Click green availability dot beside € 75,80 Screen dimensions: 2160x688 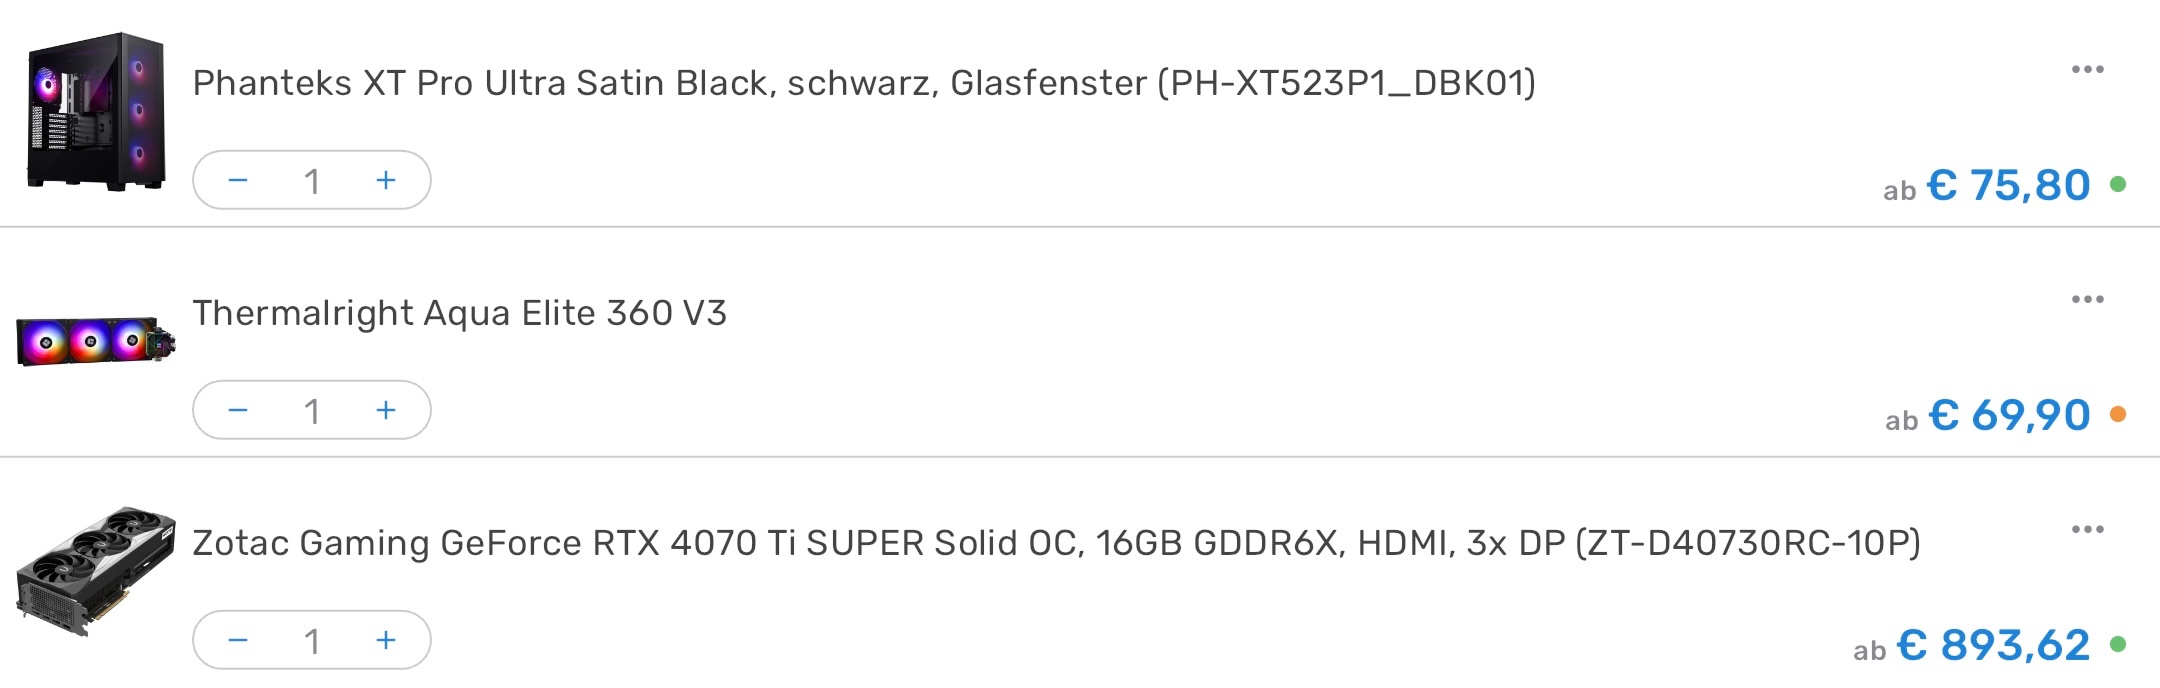pyautogui.click(x=2118, y=184)
